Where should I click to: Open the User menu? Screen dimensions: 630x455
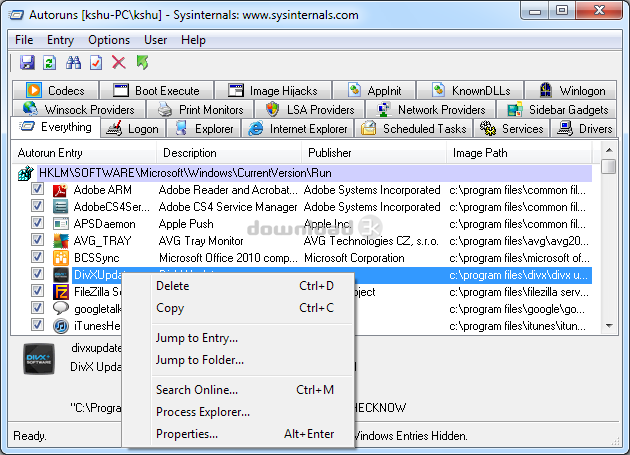click(x=155, y=40)
